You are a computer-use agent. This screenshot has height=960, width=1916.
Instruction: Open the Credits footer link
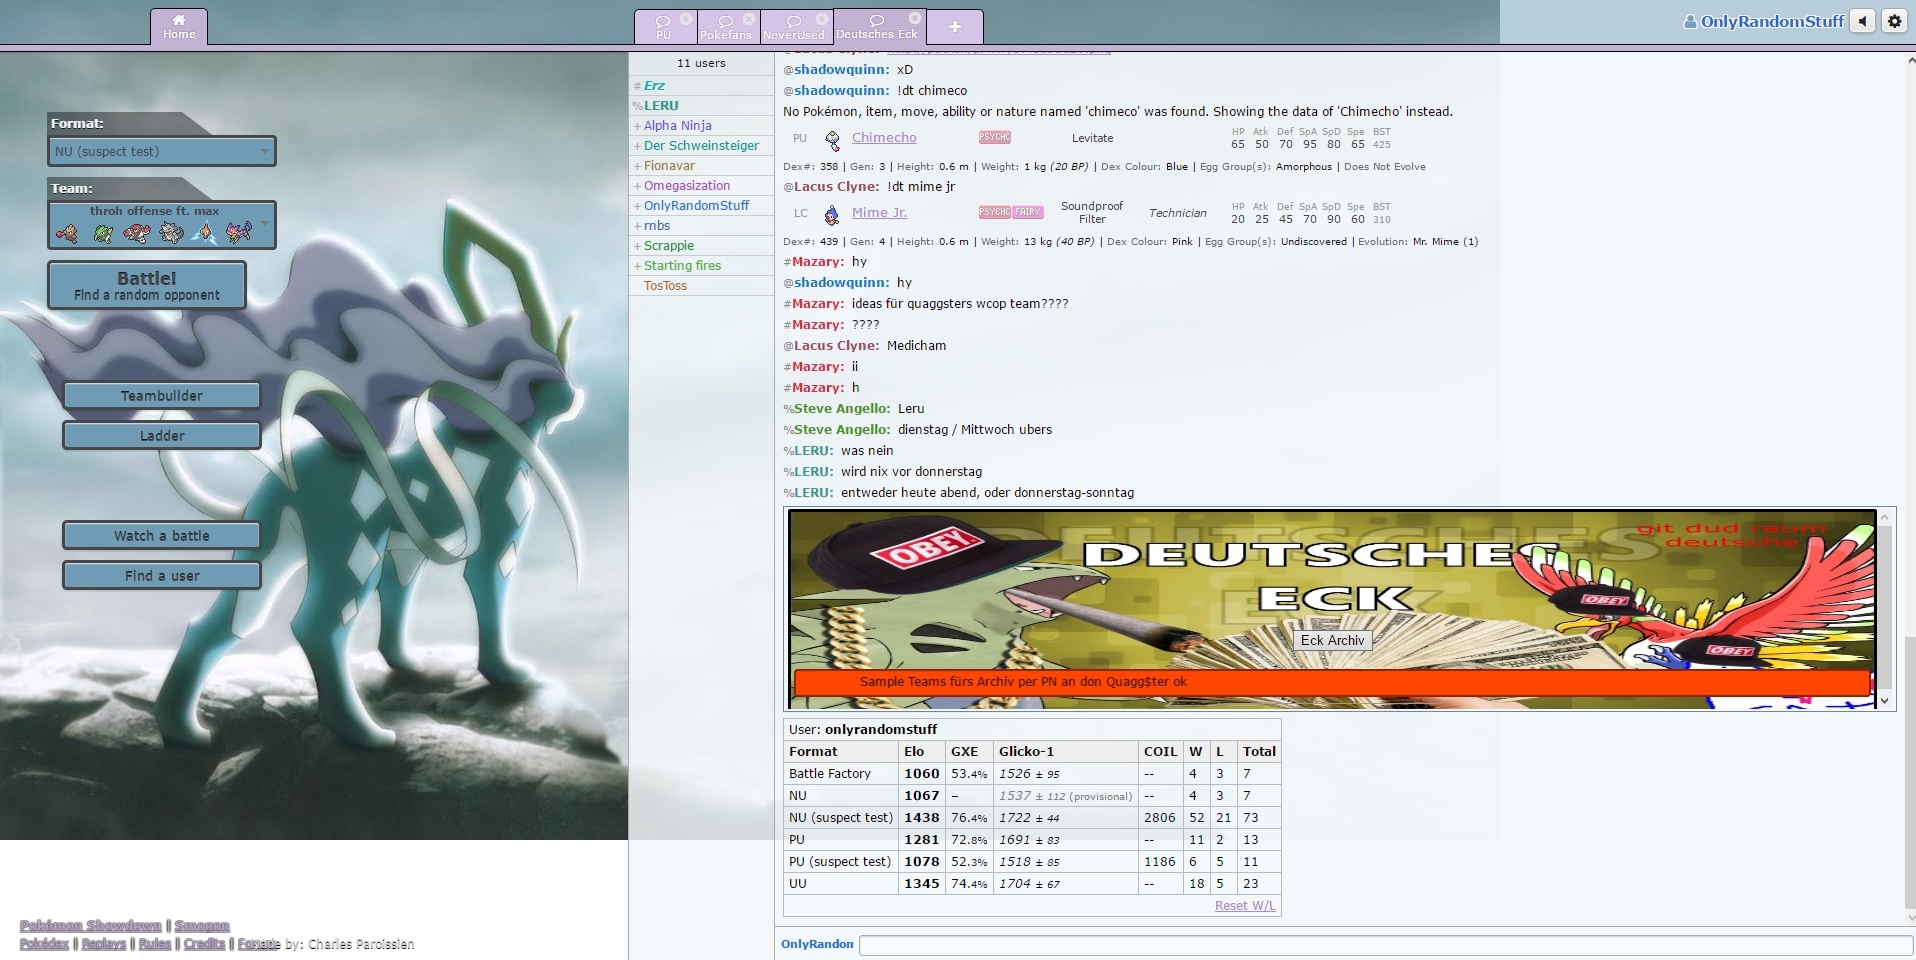204,944
